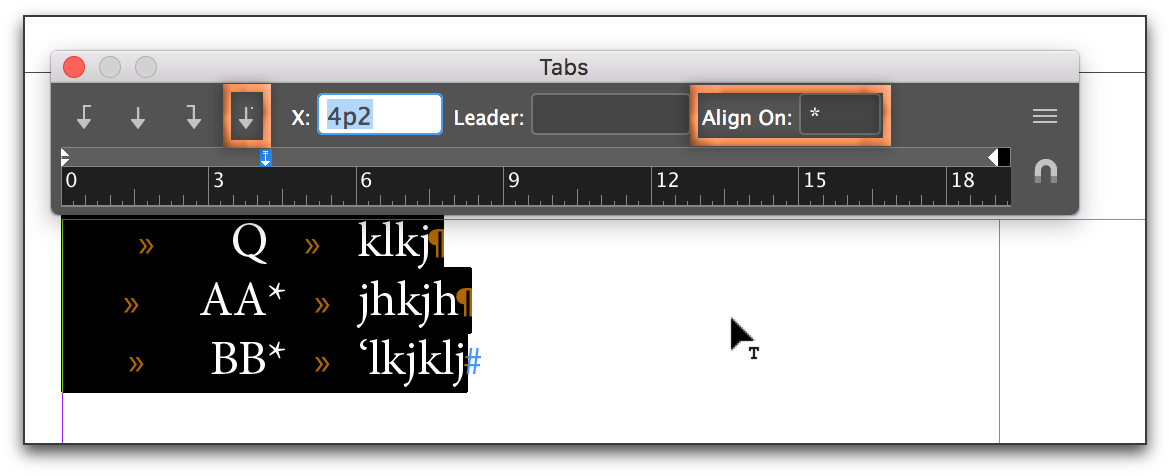
Task: Click the blue tab stop marker on ruler
Action: point(266,157)
